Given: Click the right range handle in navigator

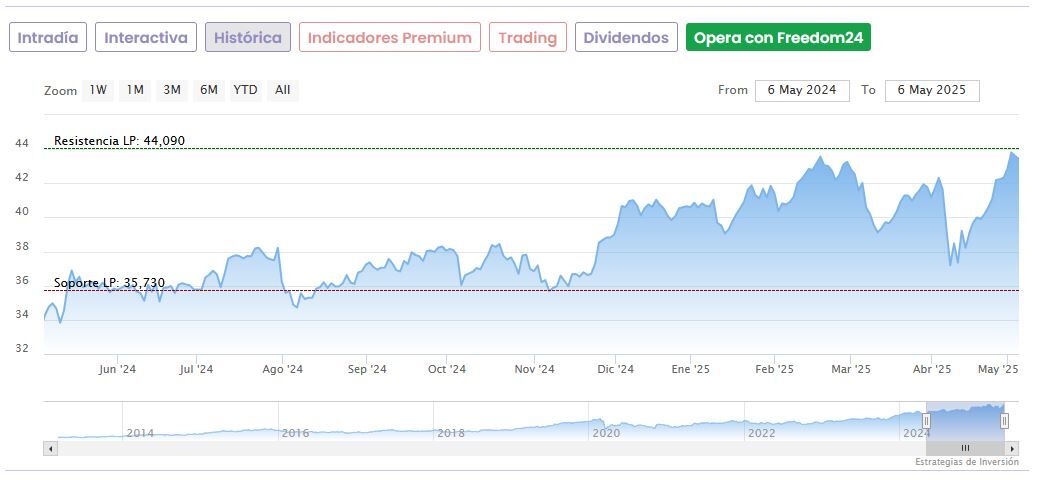Looking at the screenshot, I should pos(1005,421).
